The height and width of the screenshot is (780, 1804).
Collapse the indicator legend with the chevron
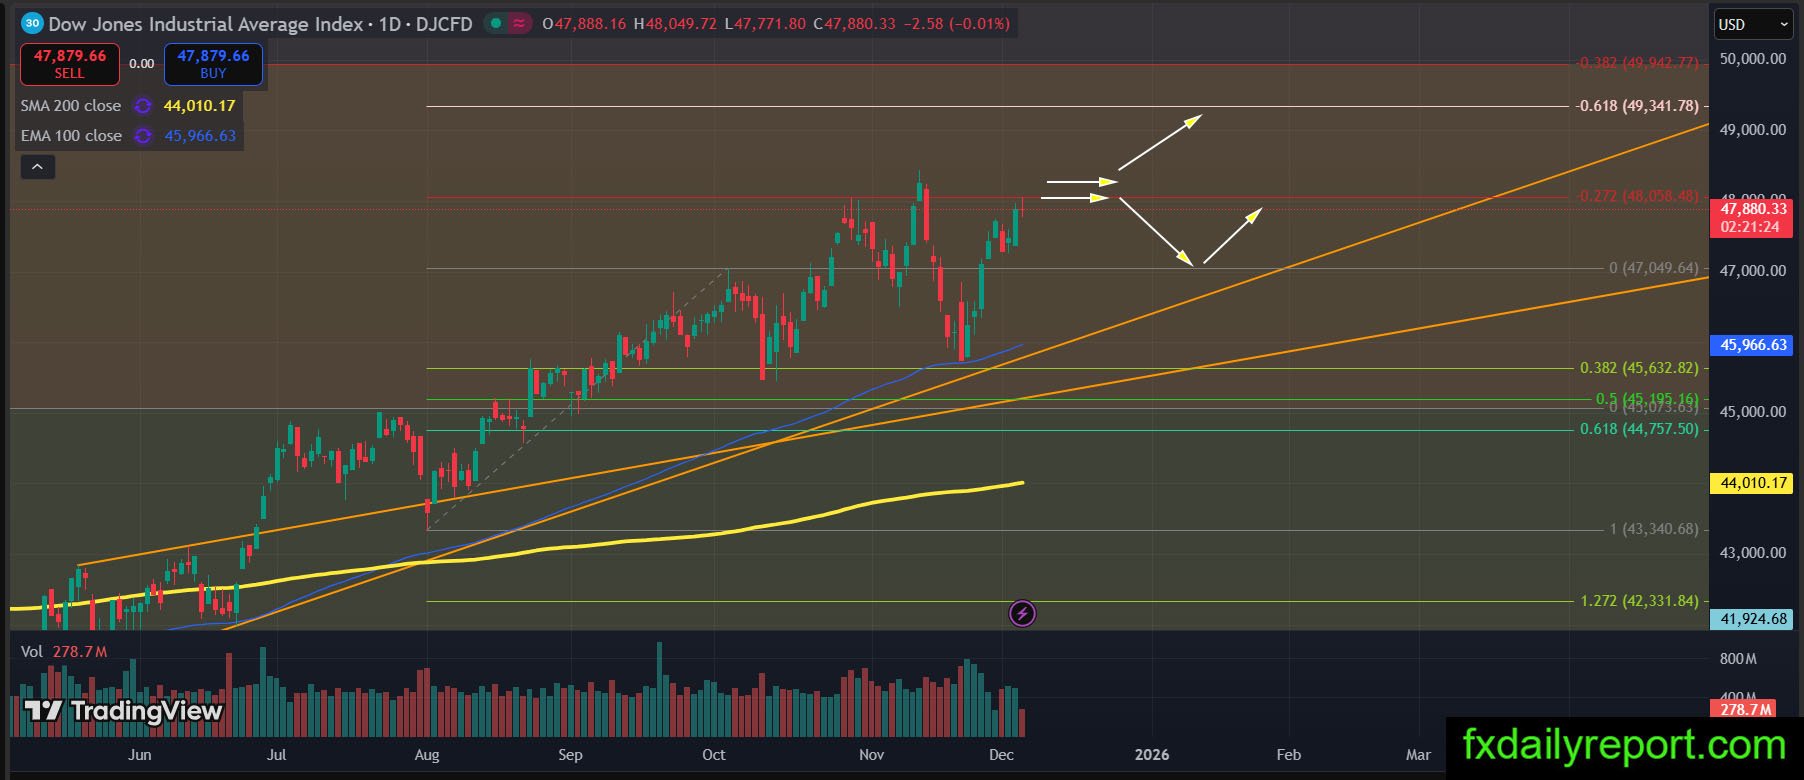(x=38, y=167)
